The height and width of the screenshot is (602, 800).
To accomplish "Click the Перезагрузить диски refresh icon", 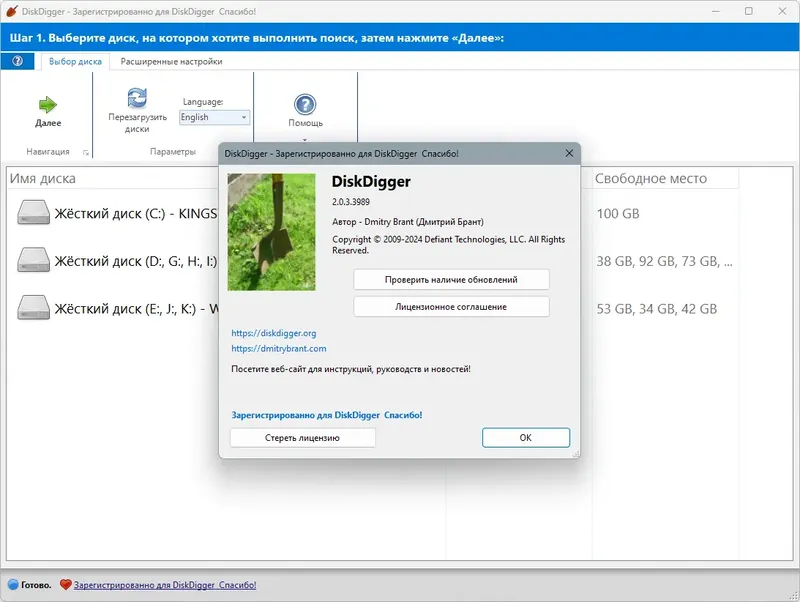I will [137, 97].
